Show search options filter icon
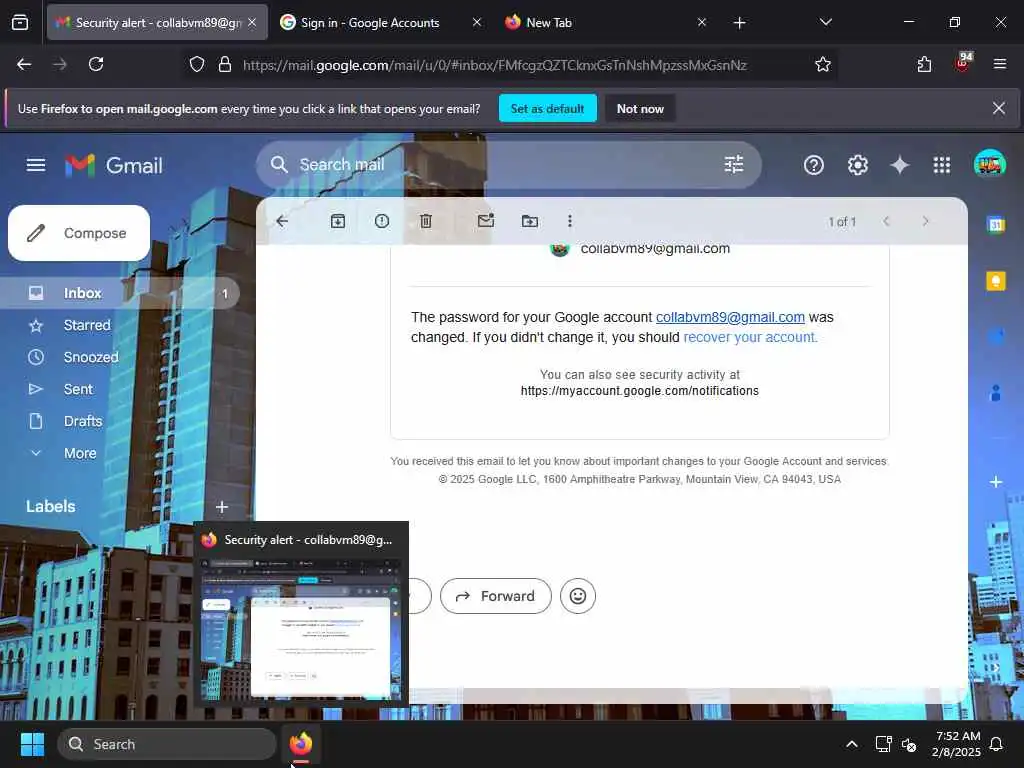This screenshot has height=768, width=1024. point(734,165)
